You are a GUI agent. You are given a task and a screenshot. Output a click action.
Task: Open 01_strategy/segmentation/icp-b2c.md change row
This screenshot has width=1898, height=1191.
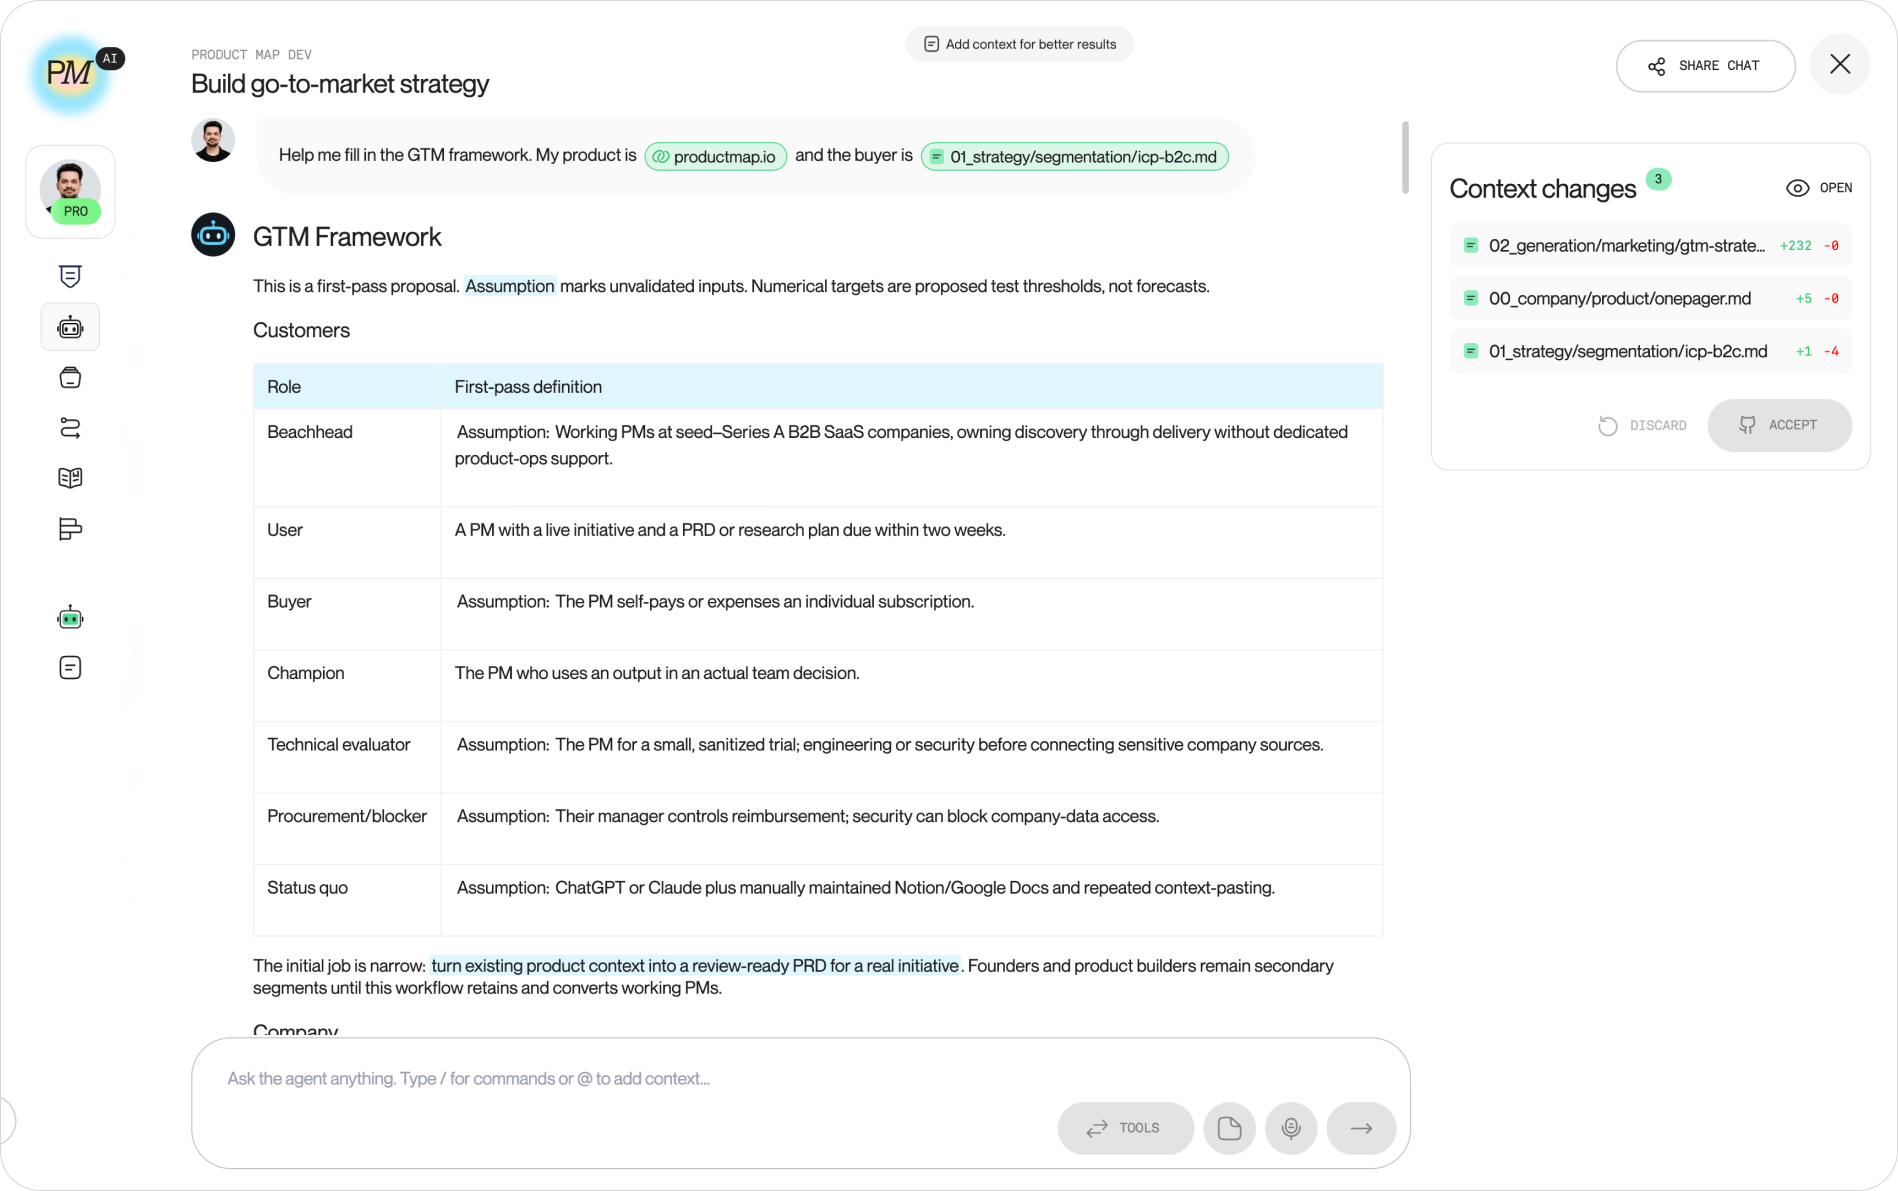click(1651, 352)
